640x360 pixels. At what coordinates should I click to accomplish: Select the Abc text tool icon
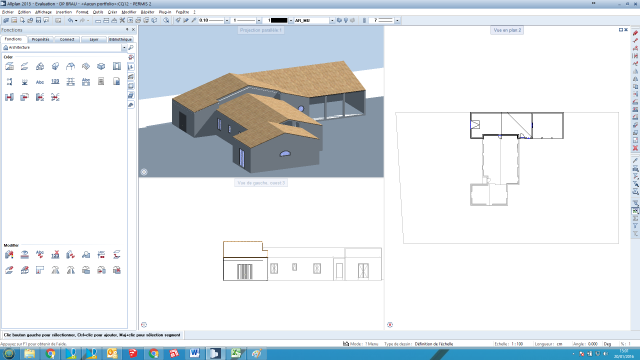[x=40, y=82]
